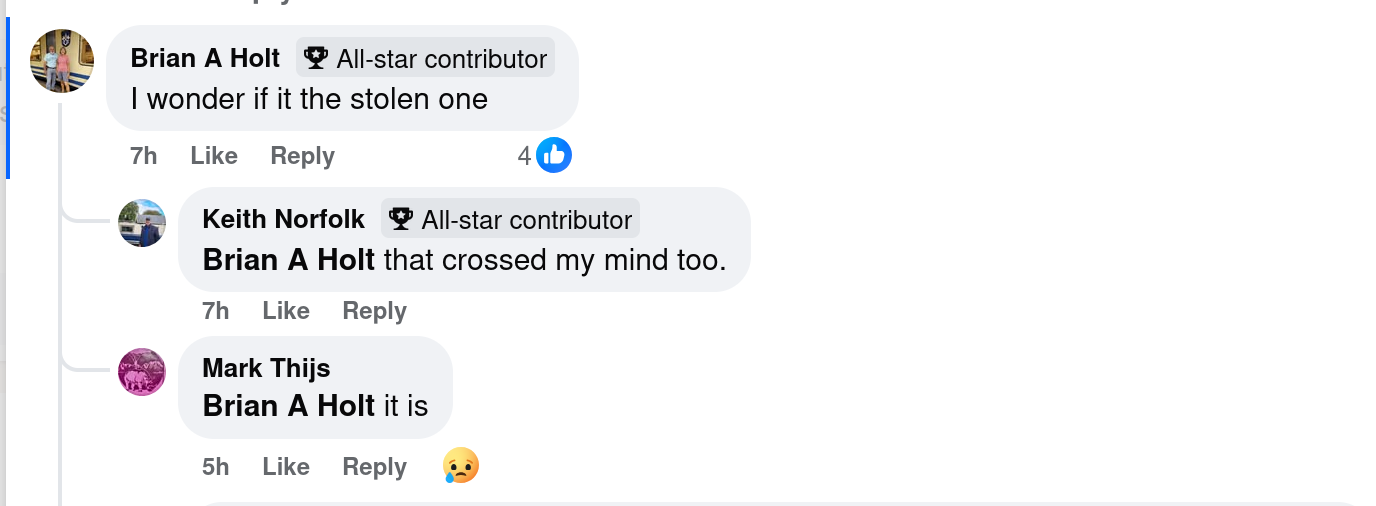Image resolution: width=1376 pixels, height=506 pixels.
Task: Reply to Brian A Holt's comment
Action: tap(302, 156)
